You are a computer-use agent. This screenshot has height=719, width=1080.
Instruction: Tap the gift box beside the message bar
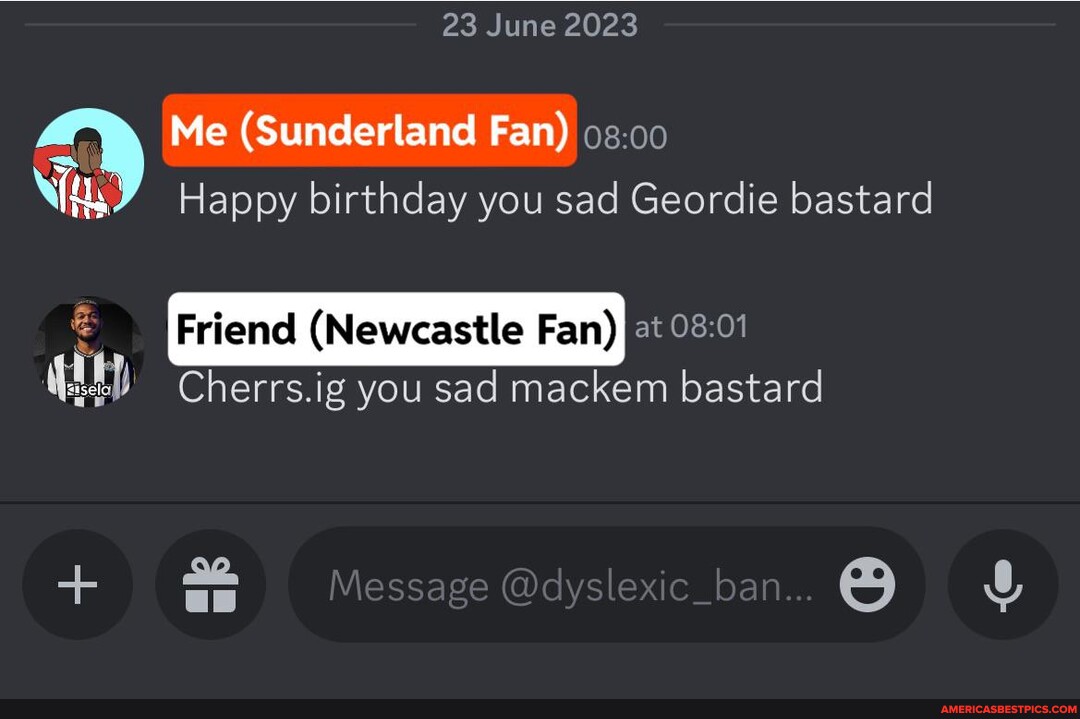(x=210, y=586)
